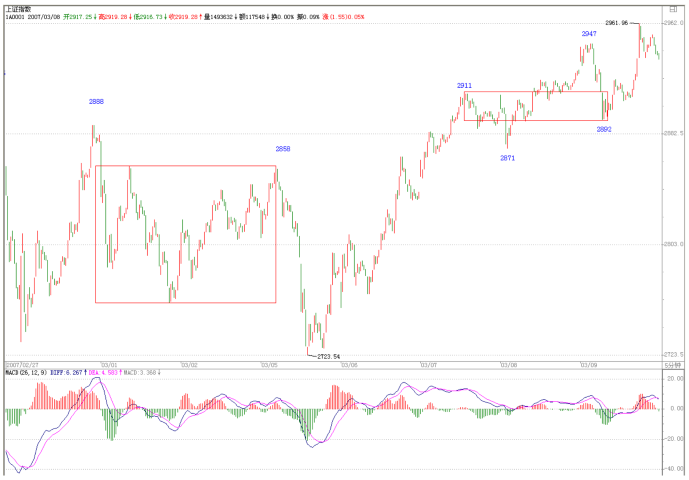Click the 1A0001 stock code label
This screenshot has width=689, height=480.
pos(15,17)
